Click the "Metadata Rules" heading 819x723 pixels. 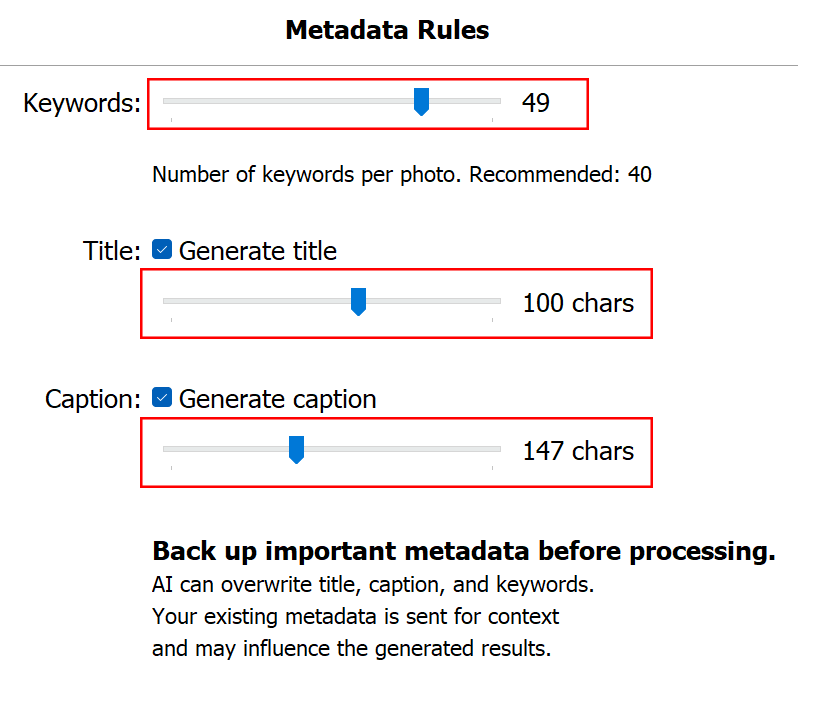[x=387, y=30]
